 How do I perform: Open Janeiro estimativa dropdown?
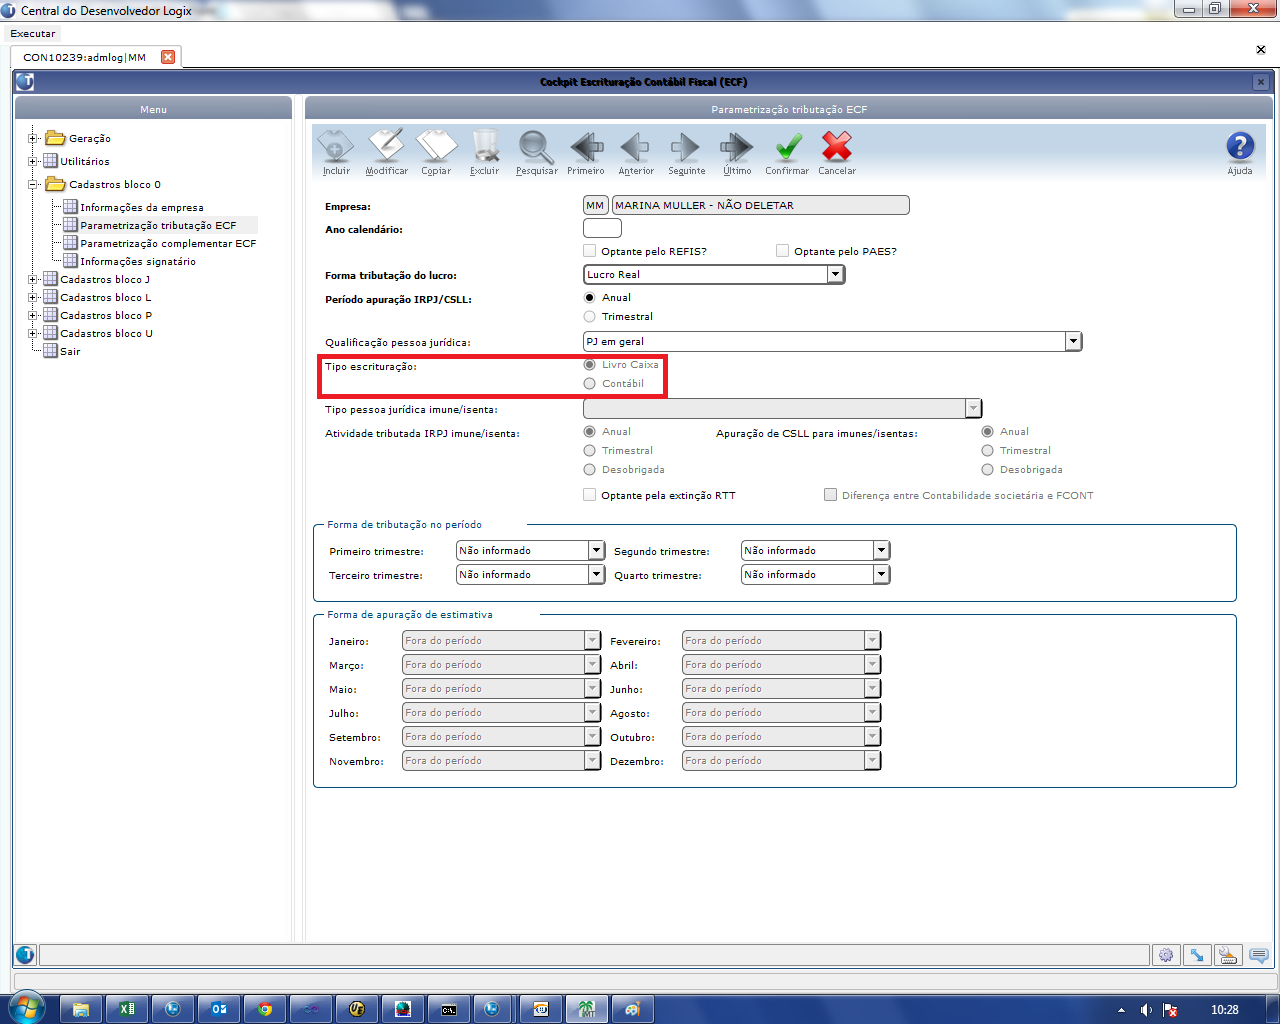pyautogui.click(x=591, y=640)
